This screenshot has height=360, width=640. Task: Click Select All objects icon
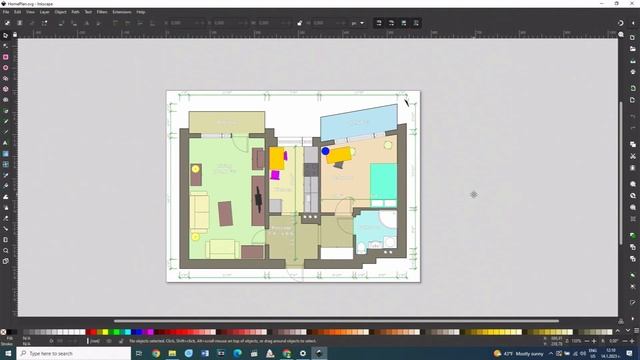click(7, 23)
